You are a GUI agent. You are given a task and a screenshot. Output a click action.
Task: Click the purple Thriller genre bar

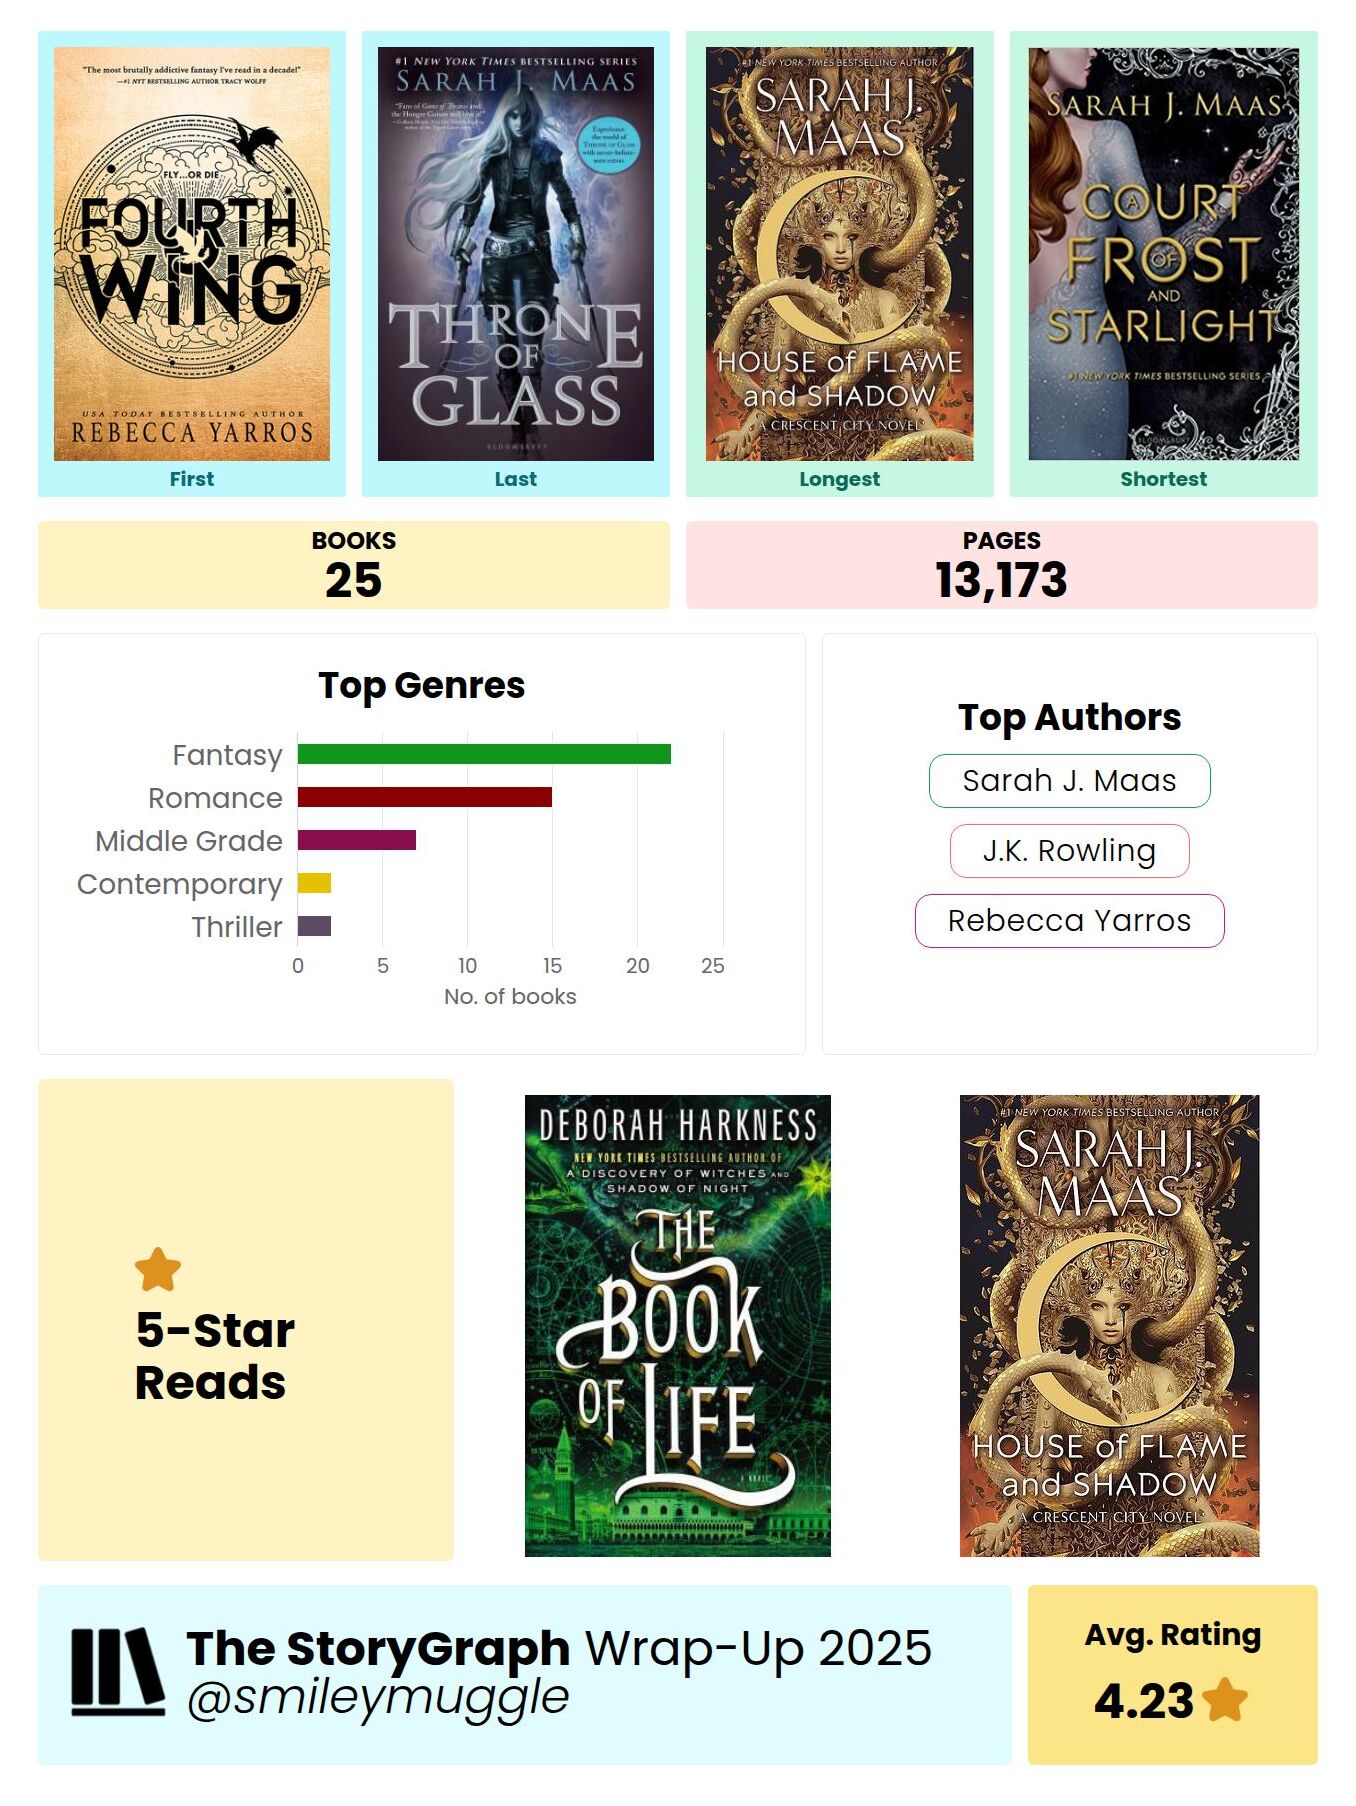click(x=314, y=926)
